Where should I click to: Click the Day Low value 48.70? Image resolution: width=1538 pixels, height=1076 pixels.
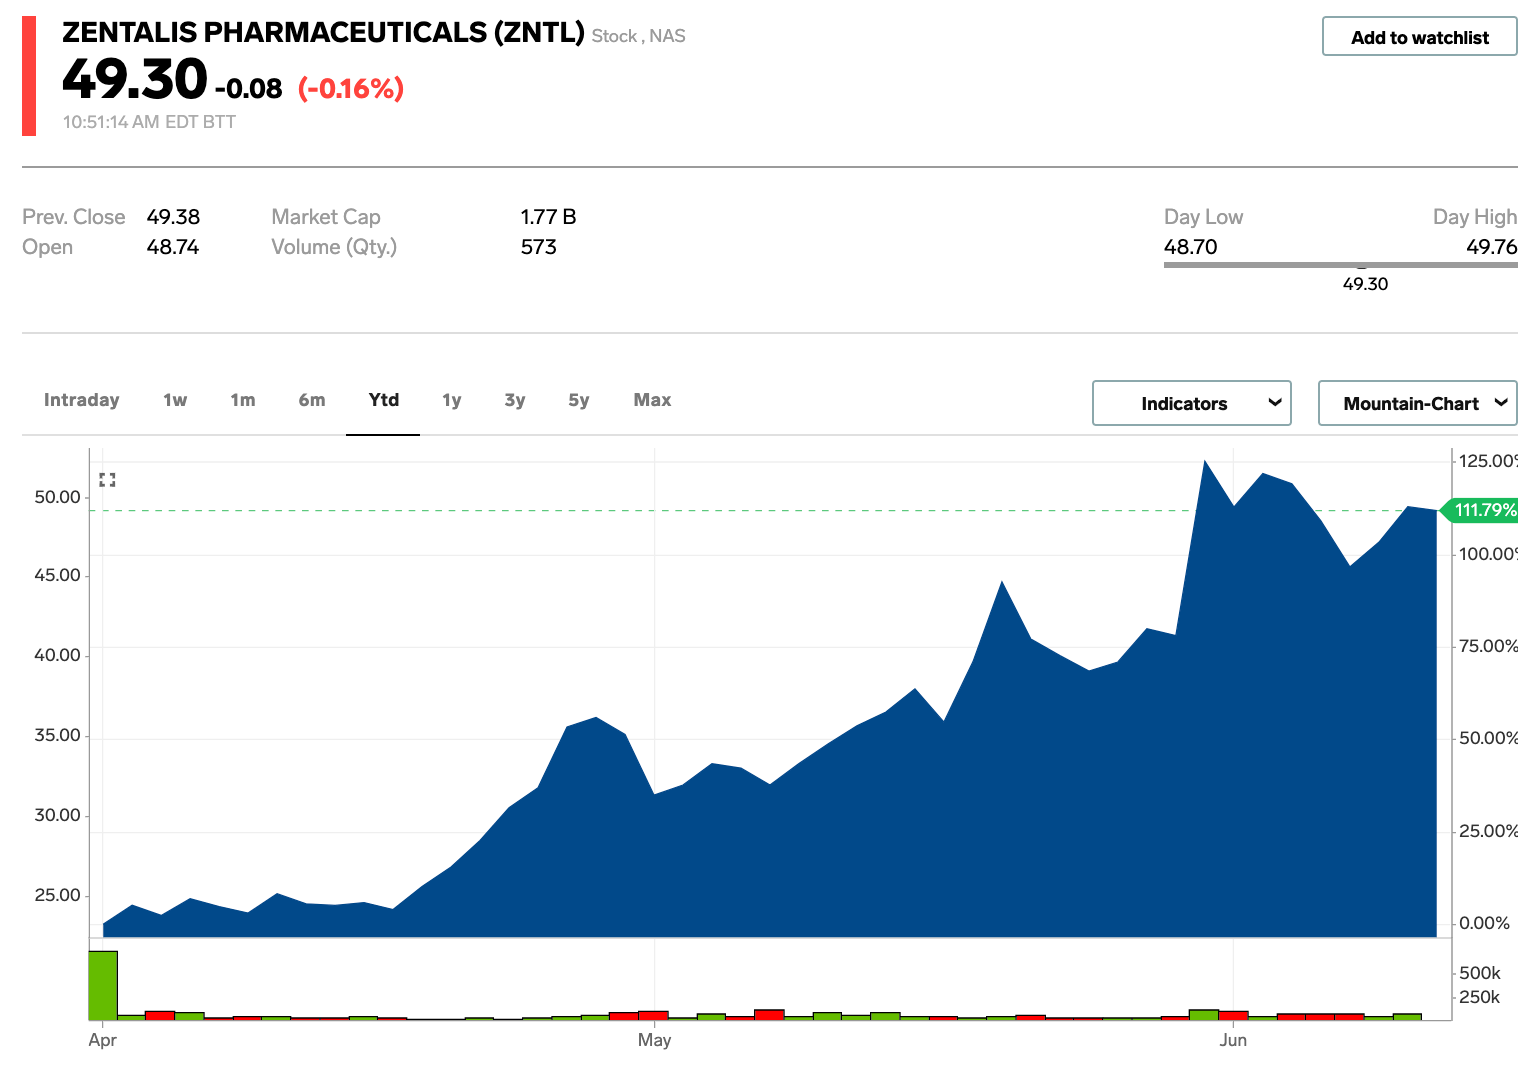(1191, 247)
